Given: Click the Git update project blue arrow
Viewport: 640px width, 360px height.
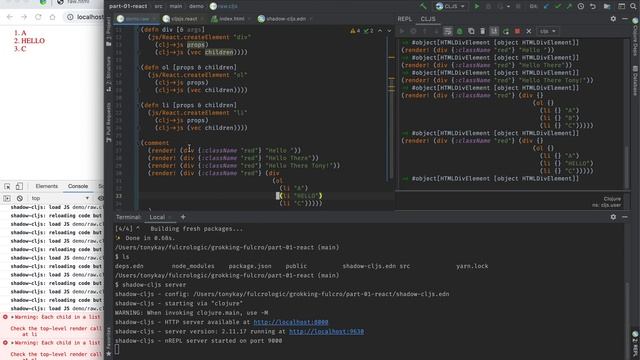Looking at the screenshot, I should pos(547,7).
